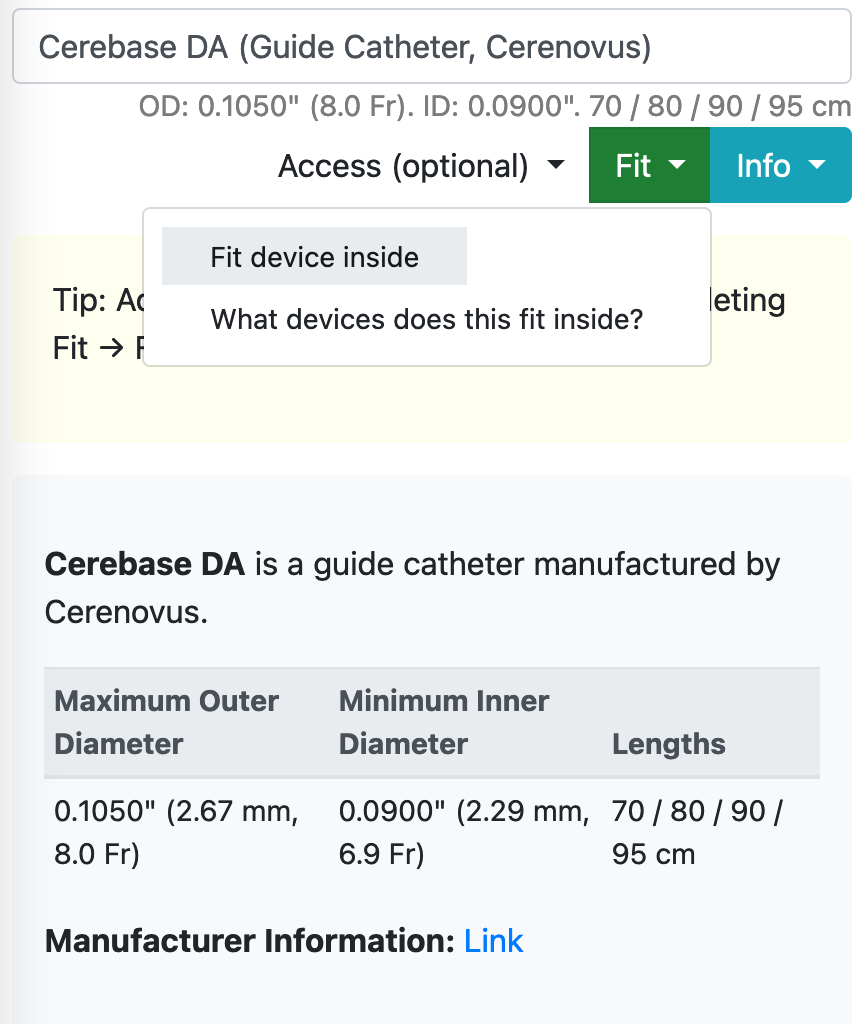Click the Manufacturer Information label

249,941
